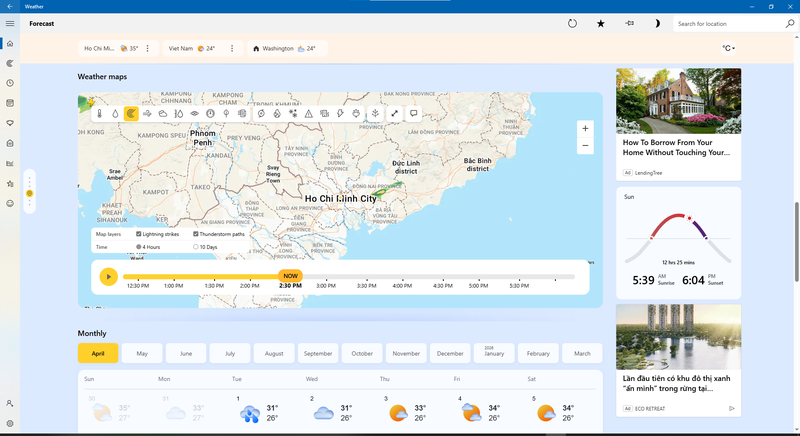Pin location to Start
This screenshot has width=800, height=436.
click(630, 23)
